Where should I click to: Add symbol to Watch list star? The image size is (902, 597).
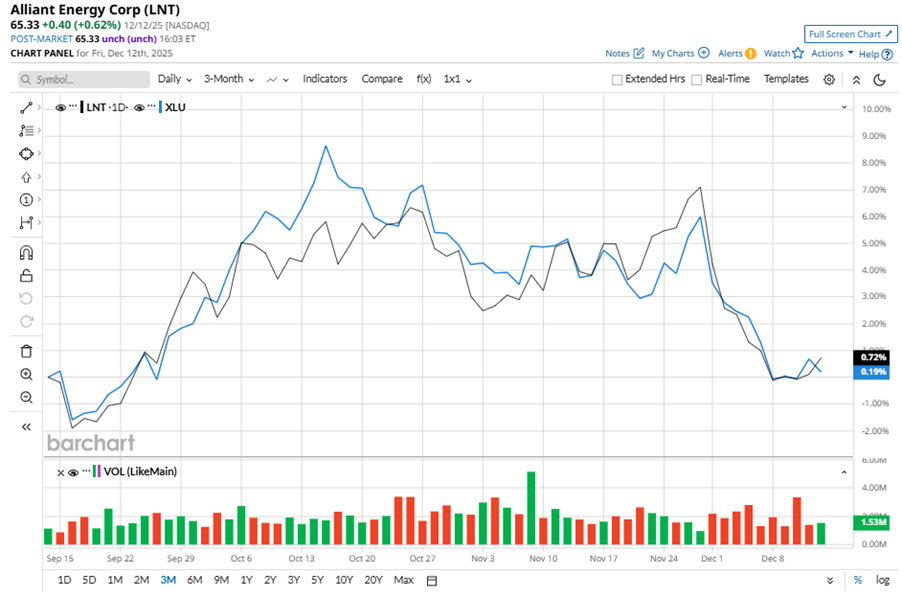click(798, 53)
